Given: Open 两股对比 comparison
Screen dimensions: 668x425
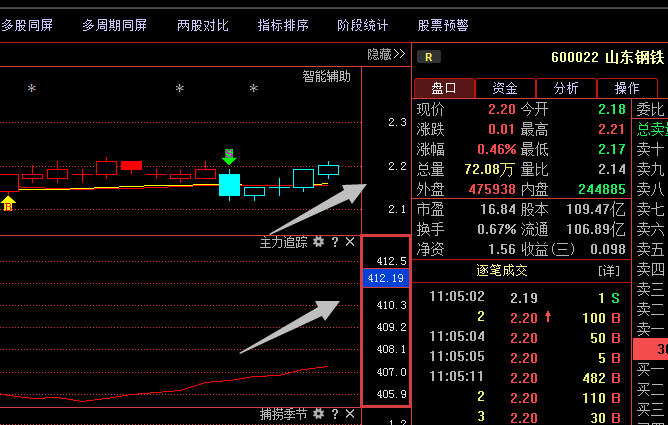Looking at the screenshot, I should (203, 26).
